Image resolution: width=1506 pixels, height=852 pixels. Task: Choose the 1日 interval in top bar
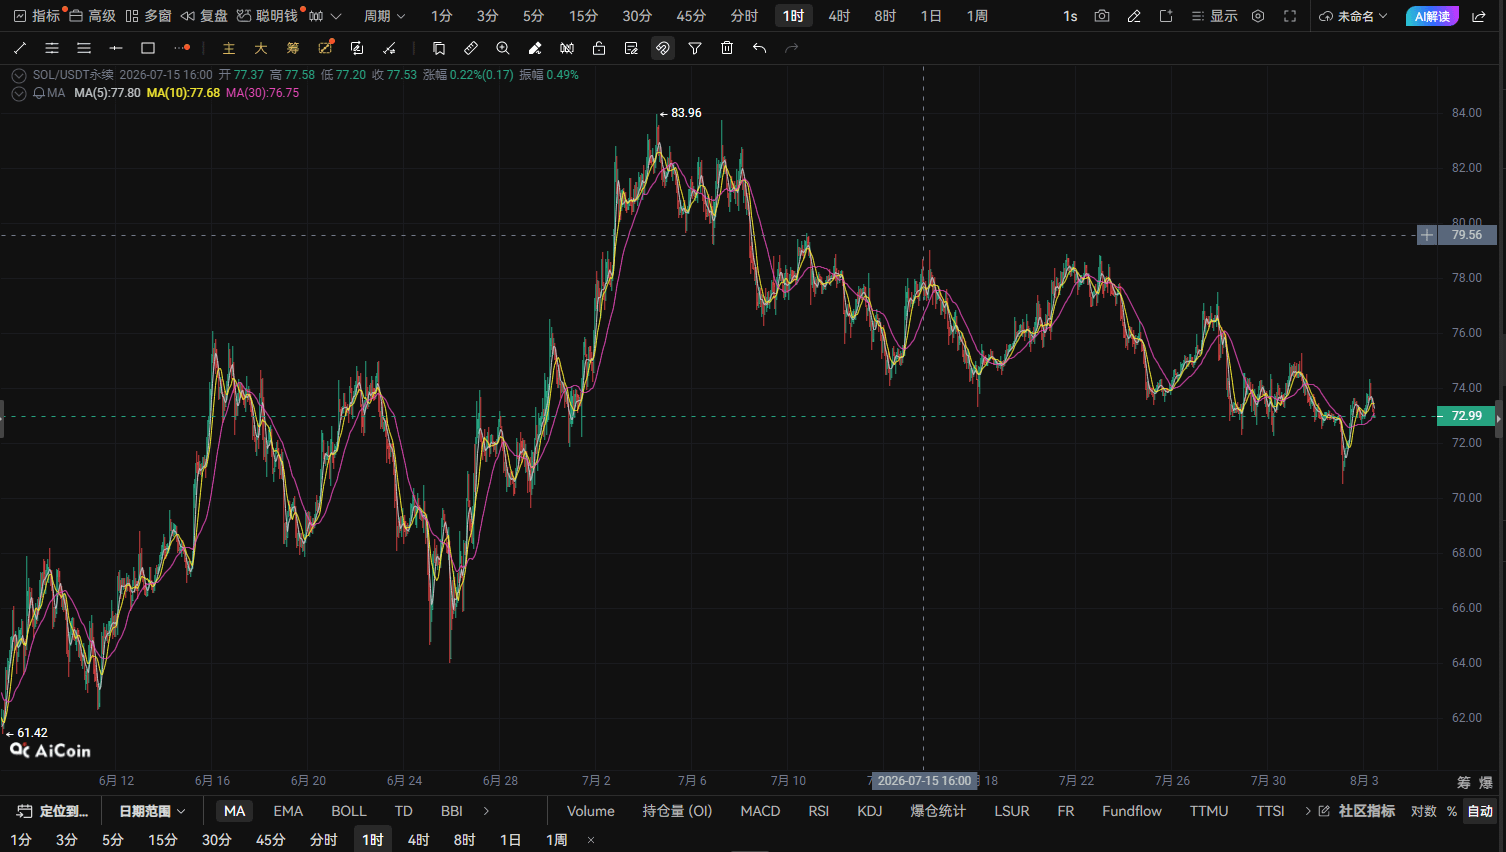931,16
